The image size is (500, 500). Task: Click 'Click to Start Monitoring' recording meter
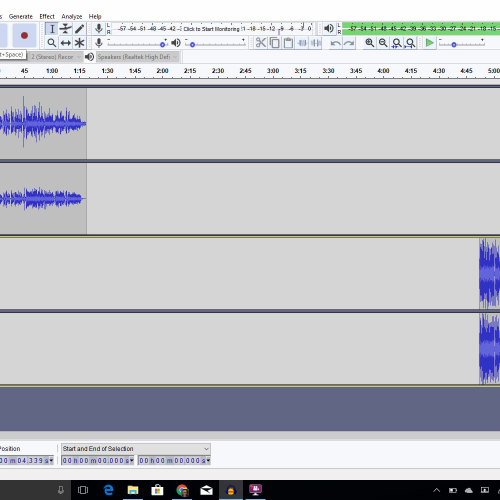(x=211, y=29)
